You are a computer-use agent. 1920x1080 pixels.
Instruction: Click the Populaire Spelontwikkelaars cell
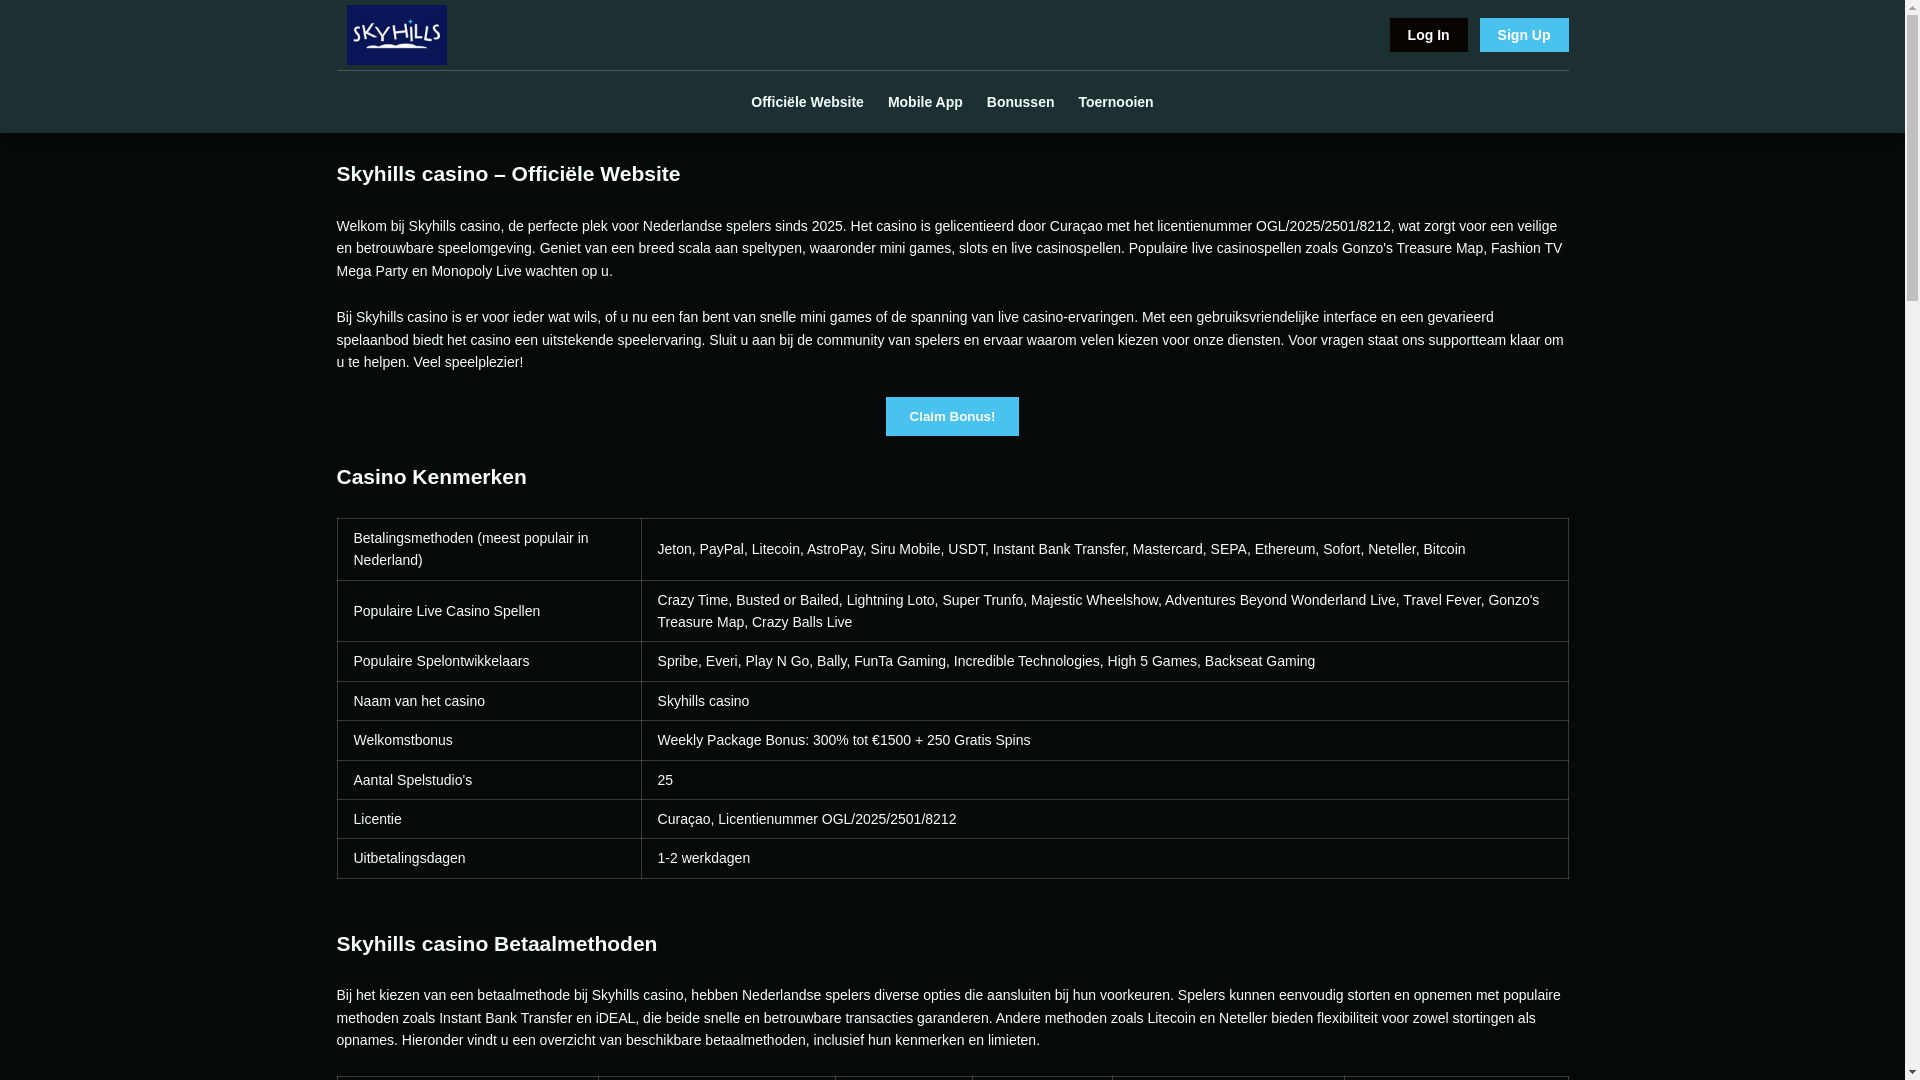[x=489, y=661]
